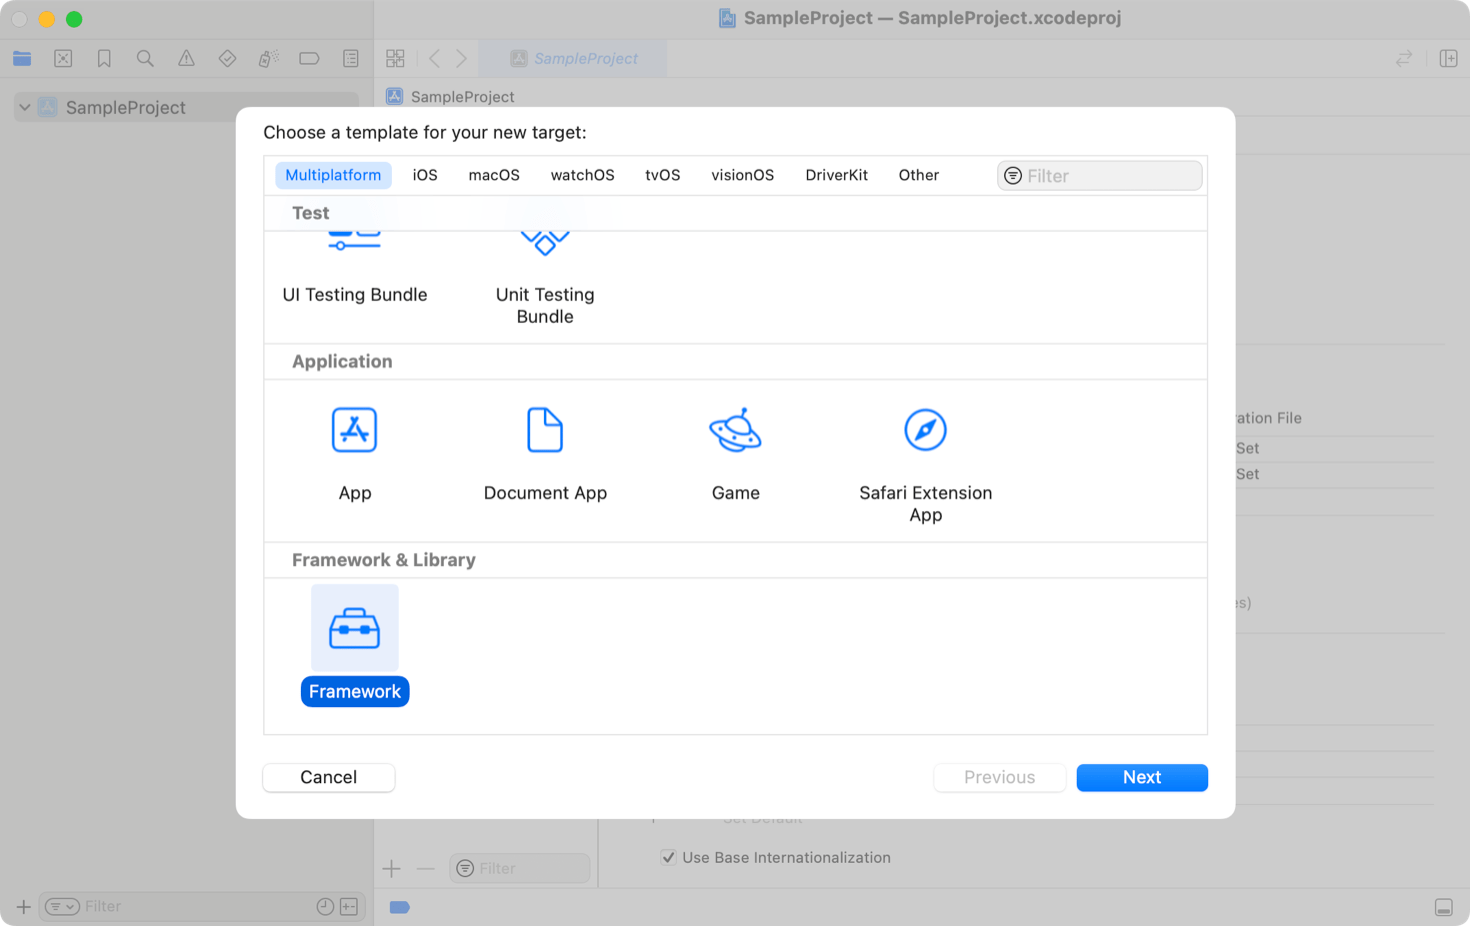Click the add target plus button
Screen dimensions: 1470x926
click(x=391, y=868)
